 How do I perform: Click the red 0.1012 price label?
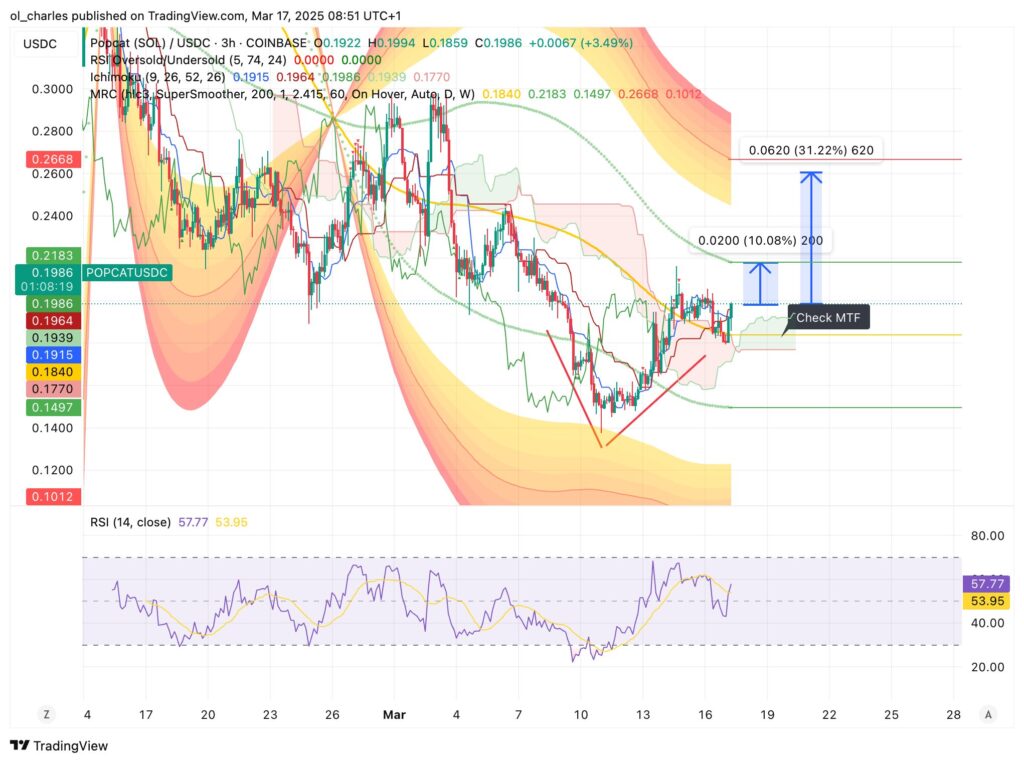tap(53, 496)
